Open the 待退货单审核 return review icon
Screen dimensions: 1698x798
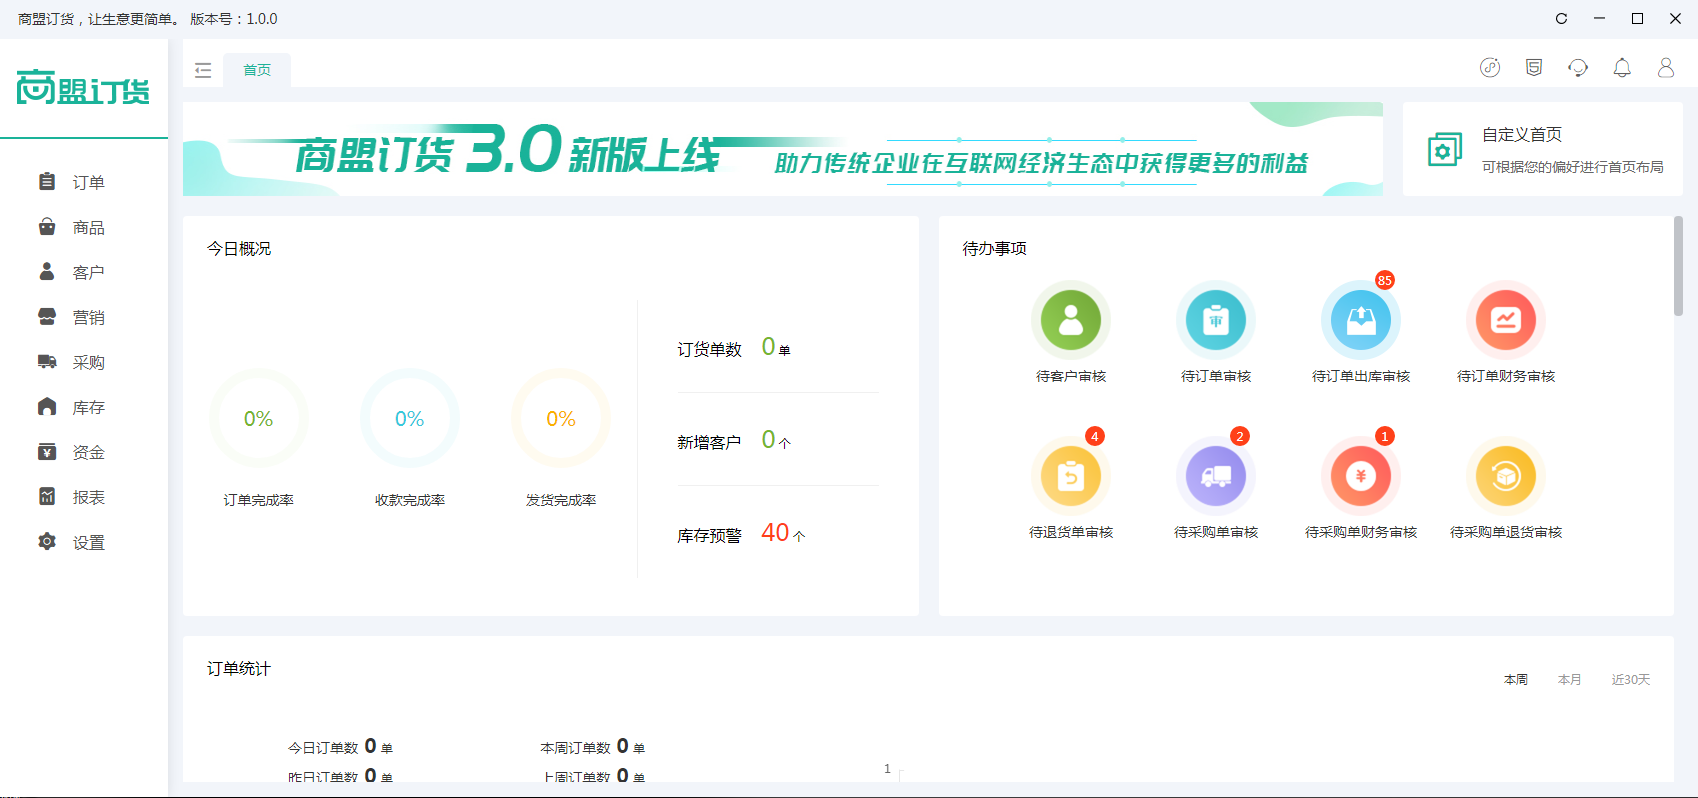click(1070, 476)
